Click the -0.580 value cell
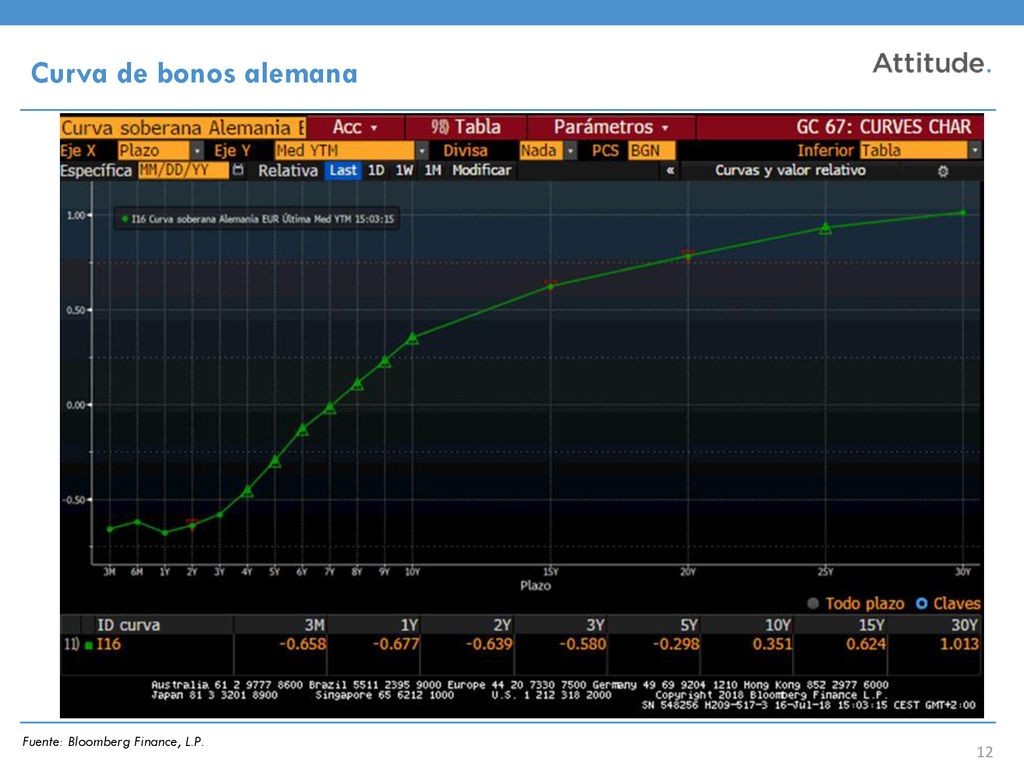 (583, 645)
